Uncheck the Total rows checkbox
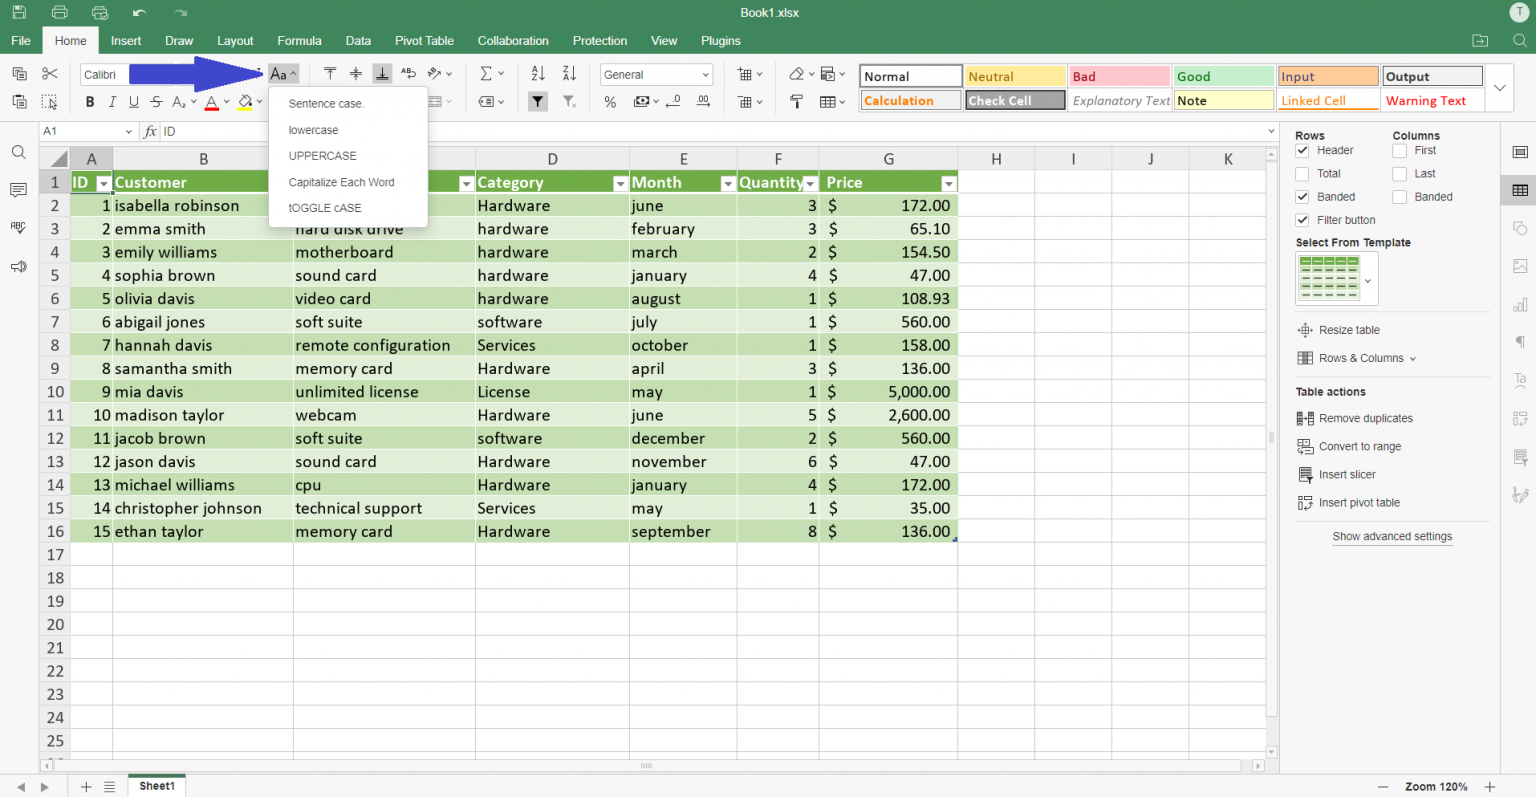Image resolution: width=1536 pixels, height=797 pixels. pos(1302,173)
